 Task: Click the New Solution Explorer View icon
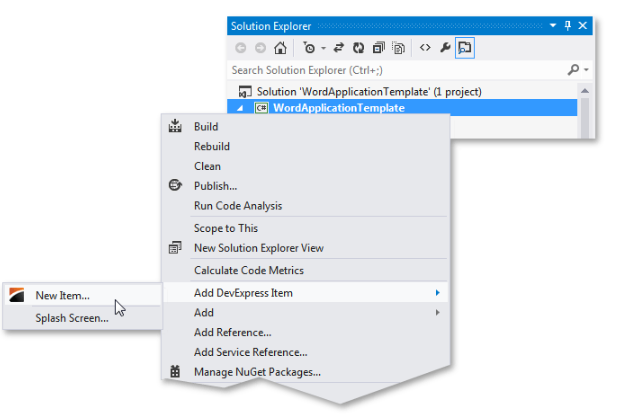point(175,248)
